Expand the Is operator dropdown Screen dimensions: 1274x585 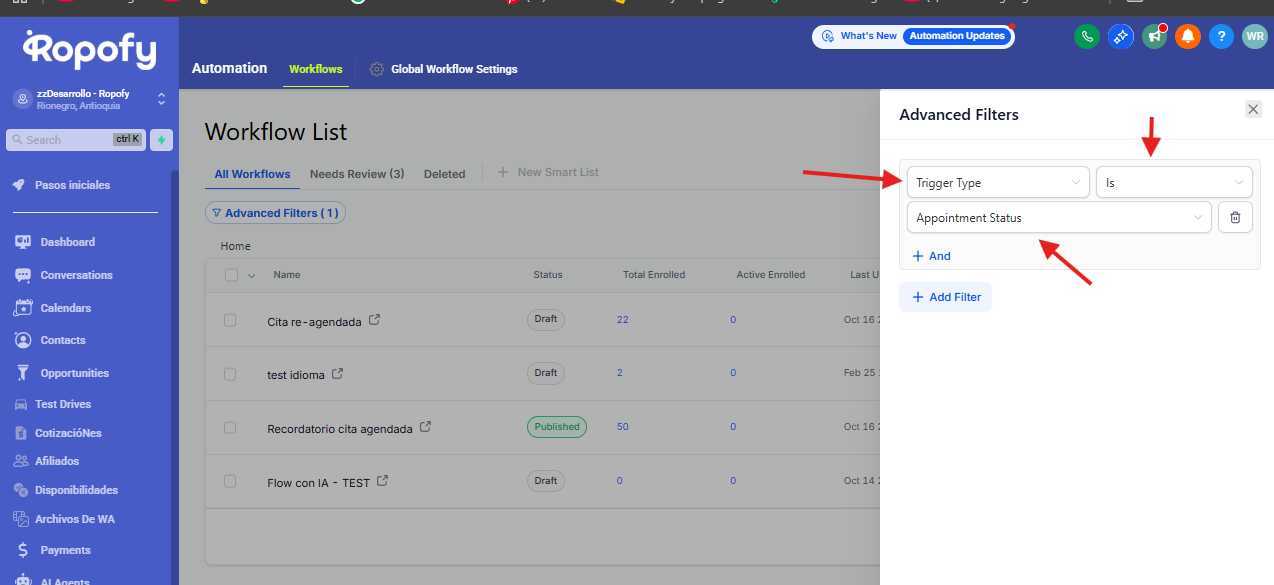[x=1173, y=183]
